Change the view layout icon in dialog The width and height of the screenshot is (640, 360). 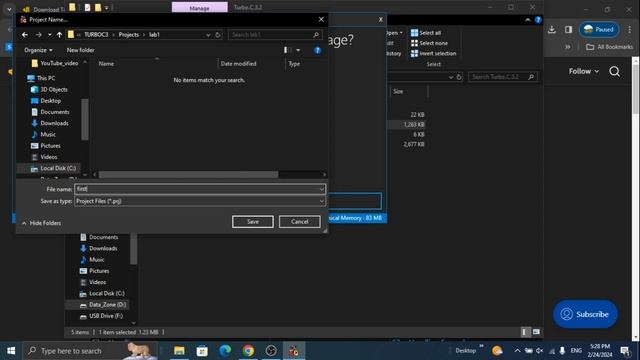pos(287,50)
